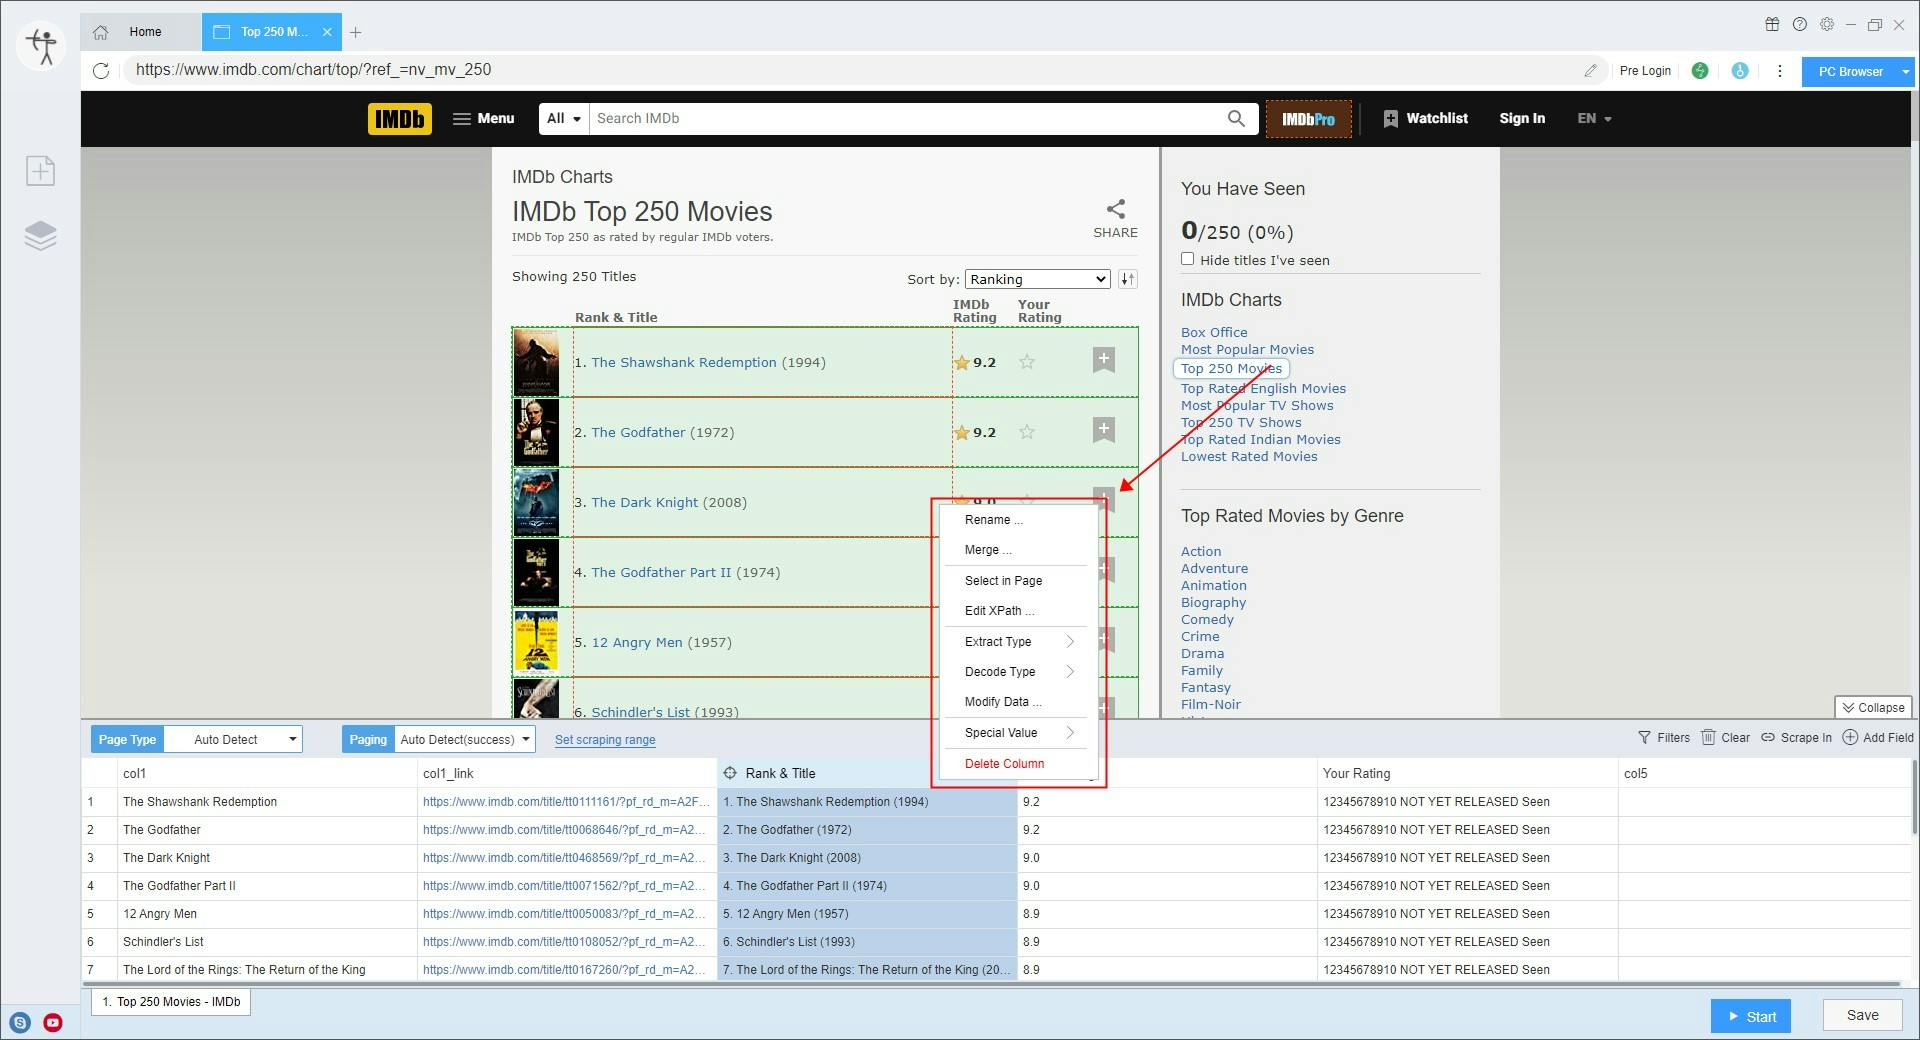Open the settings gear in title bar

pyautogui.click(x=1827, y=25)
